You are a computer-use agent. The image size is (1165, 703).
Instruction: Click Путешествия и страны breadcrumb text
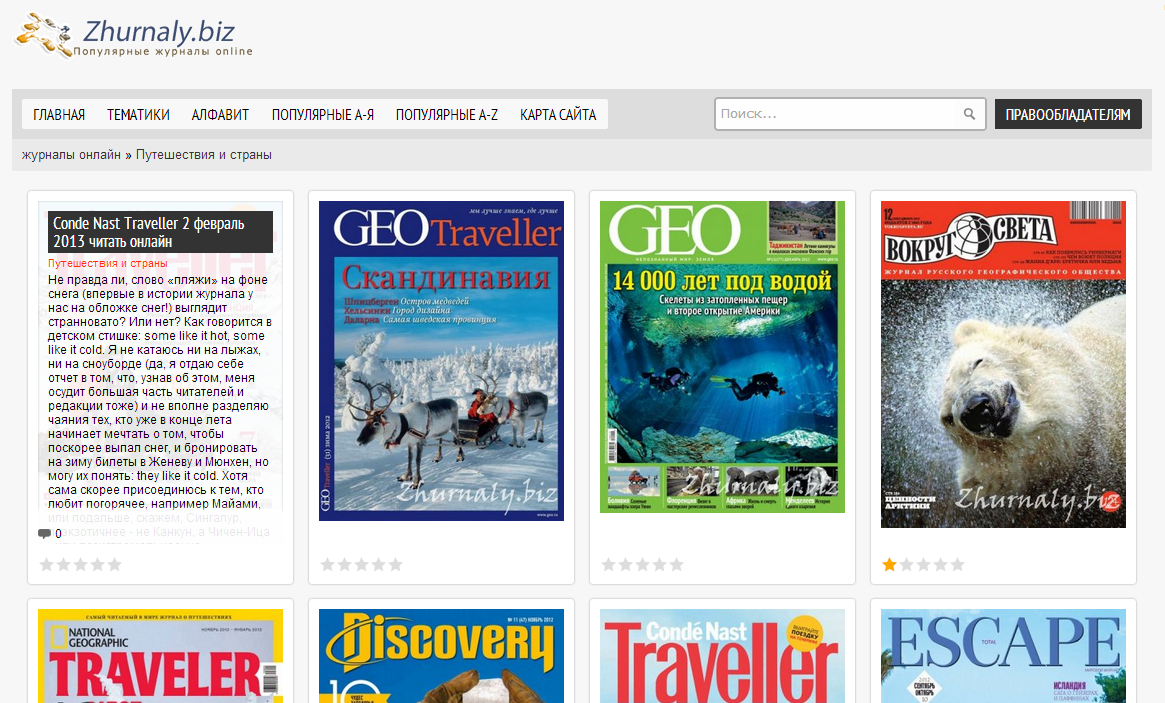click(204, 155)
